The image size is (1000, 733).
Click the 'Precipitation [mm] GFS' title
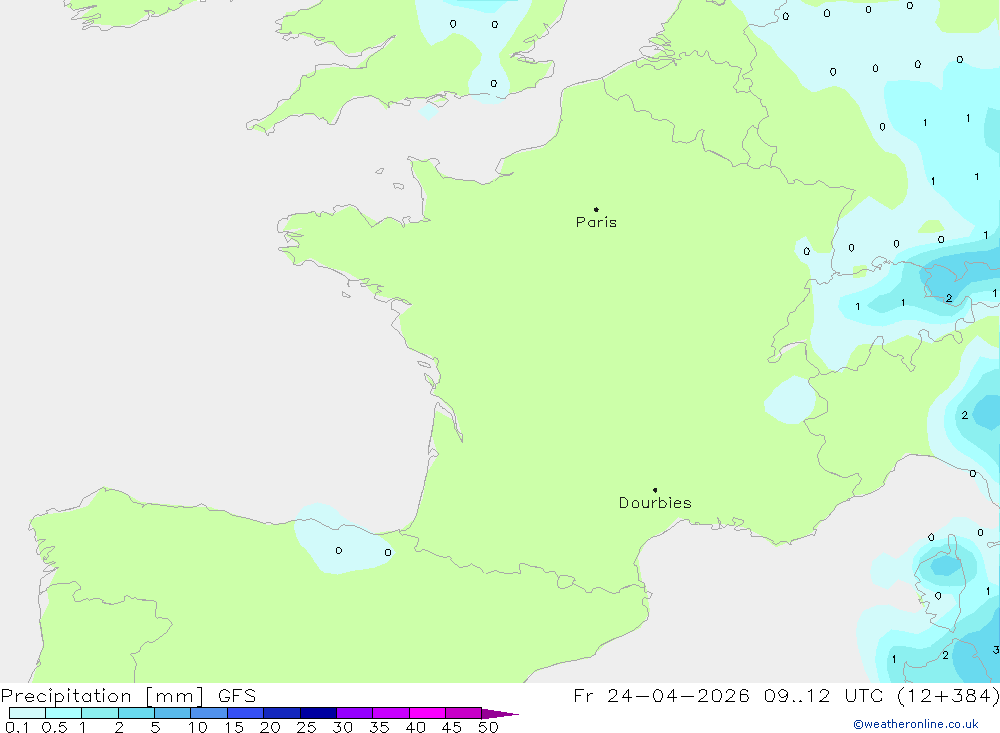pyautogui.click(x=128, y=695)
